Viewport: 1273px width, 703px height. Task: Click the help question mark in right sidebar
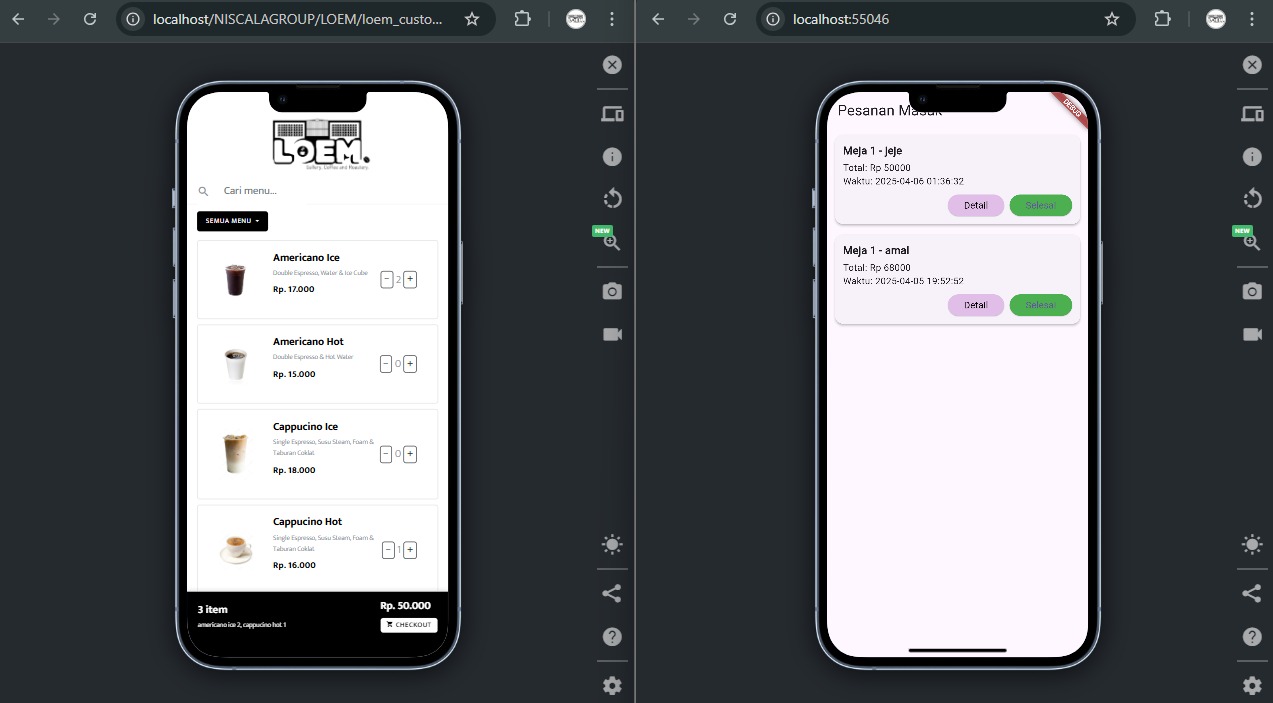point(1251,637)
